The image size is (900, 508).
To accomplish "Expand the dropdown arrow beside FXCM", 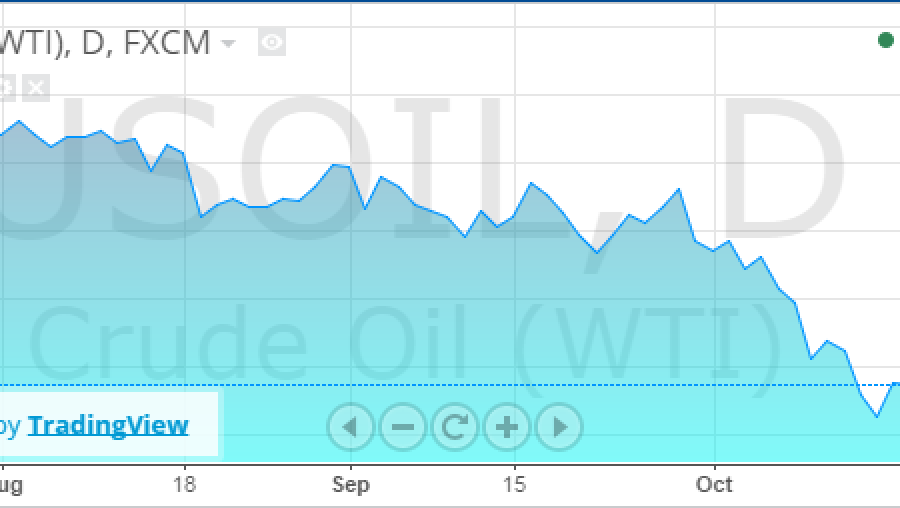I will tap(228, 43).
